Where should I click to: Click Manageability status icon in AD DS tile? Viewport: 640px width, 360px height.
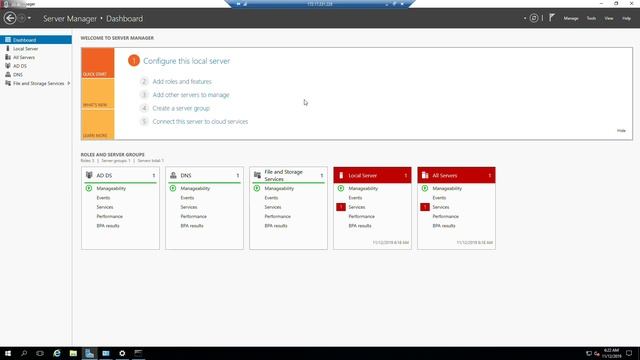(89, 188)
